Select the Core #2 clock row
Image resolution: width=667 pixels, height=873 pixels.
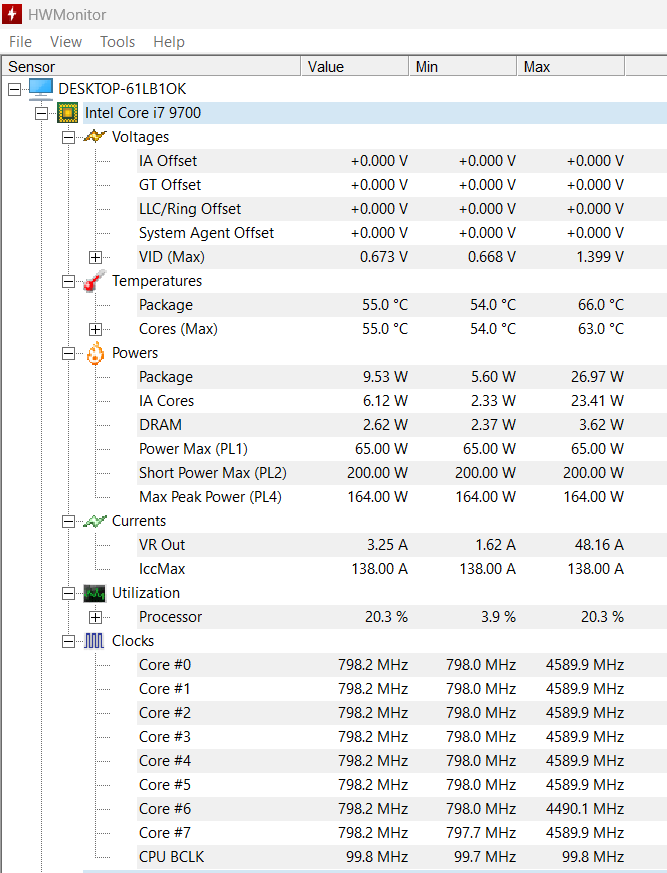[x=403, y=713]
